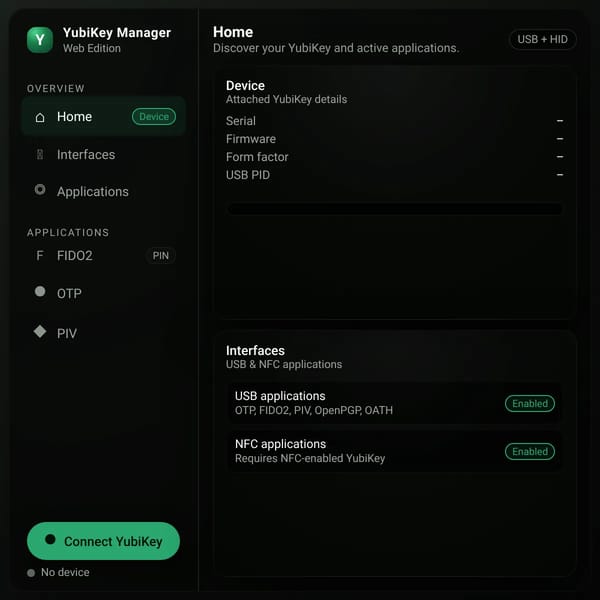Click the F icon beside FIDO2
This screenshot has width=600, height=600.
pyautogui.click(x=40, y=256)
